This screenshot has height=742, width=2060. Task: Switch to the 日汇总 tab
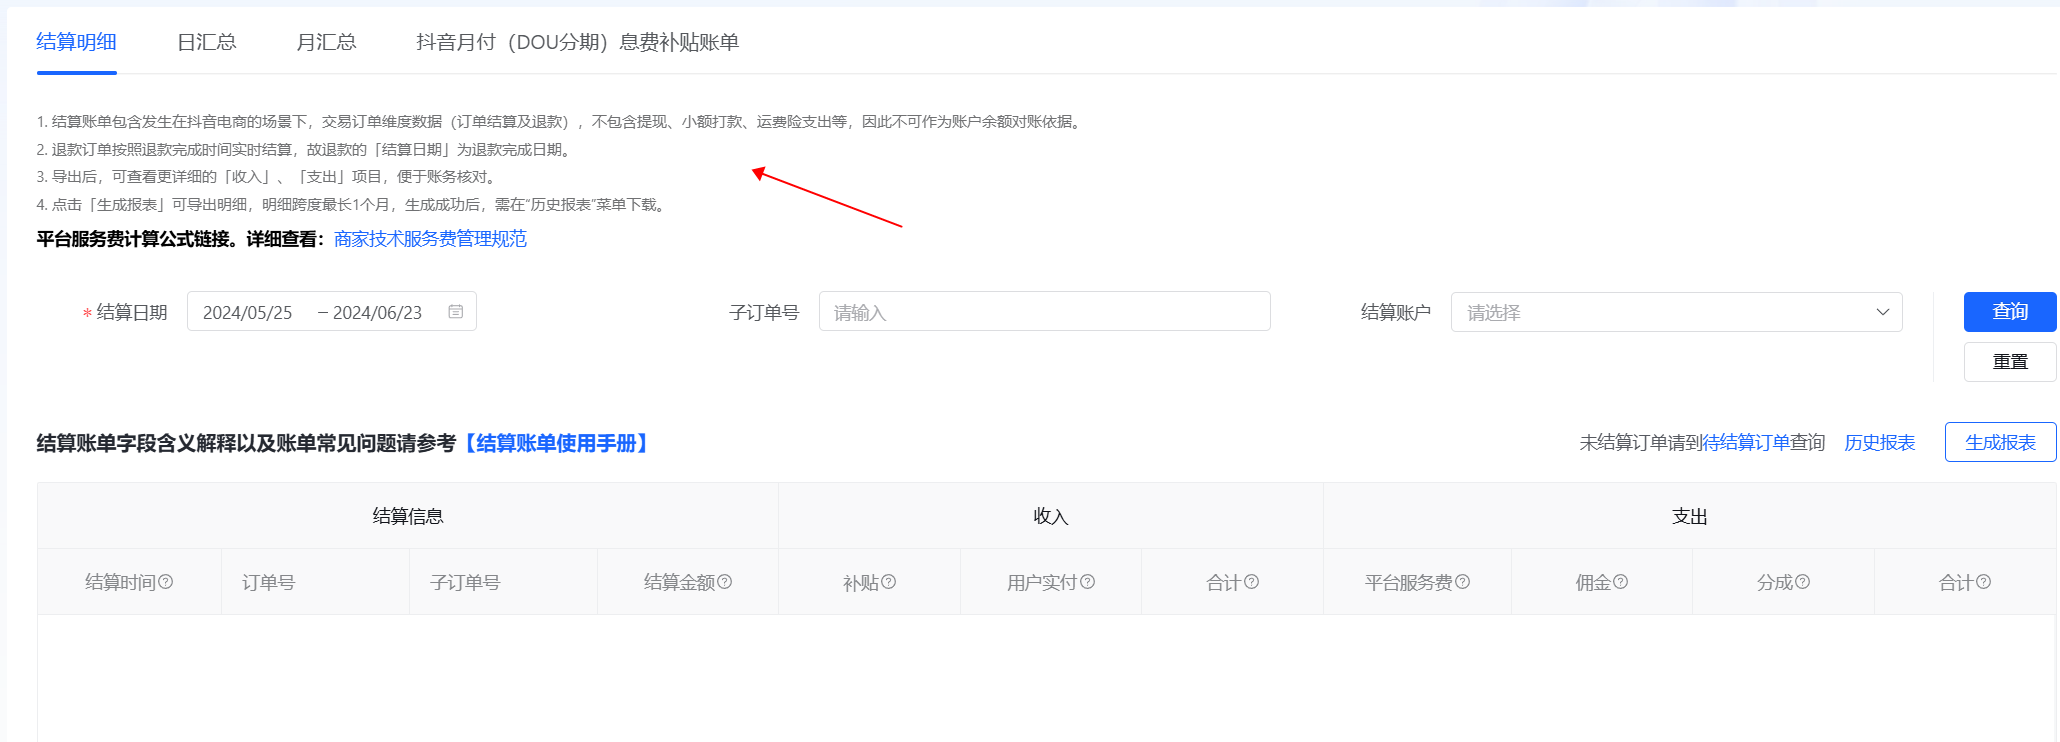(206, 42)
